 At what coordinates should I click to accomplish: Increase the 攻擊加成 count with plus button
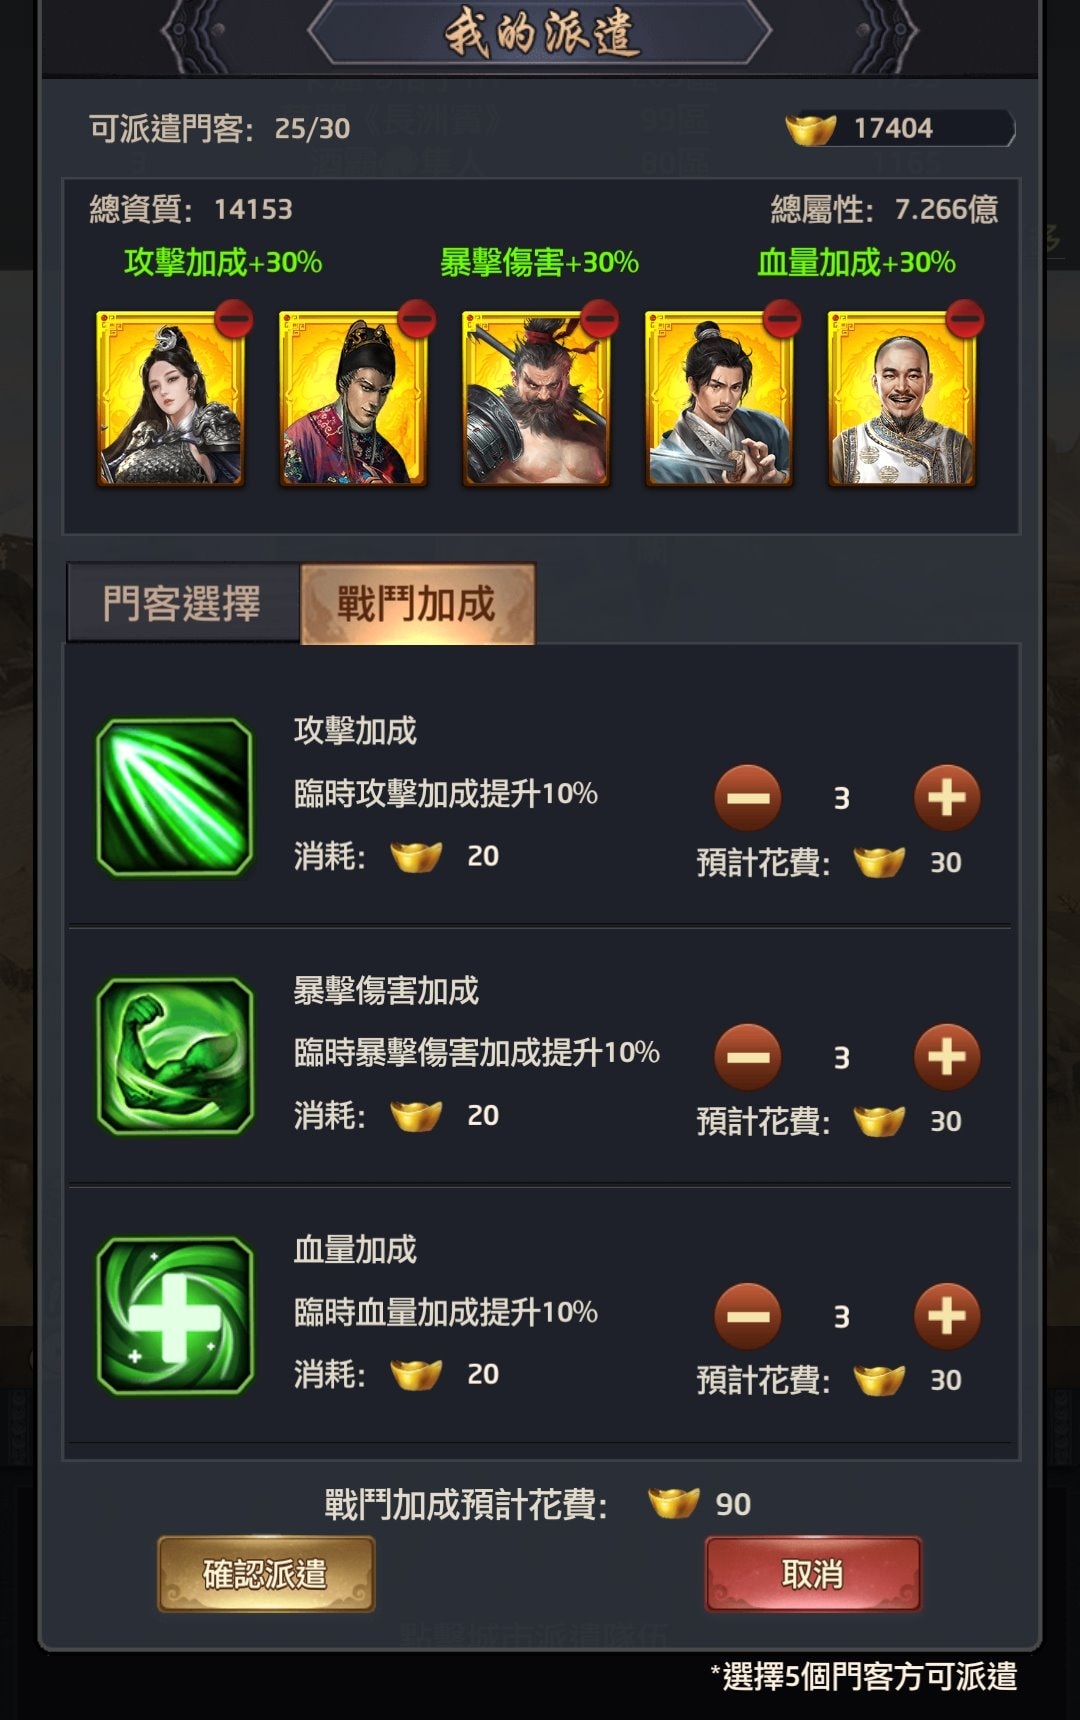tap(946, 797)
